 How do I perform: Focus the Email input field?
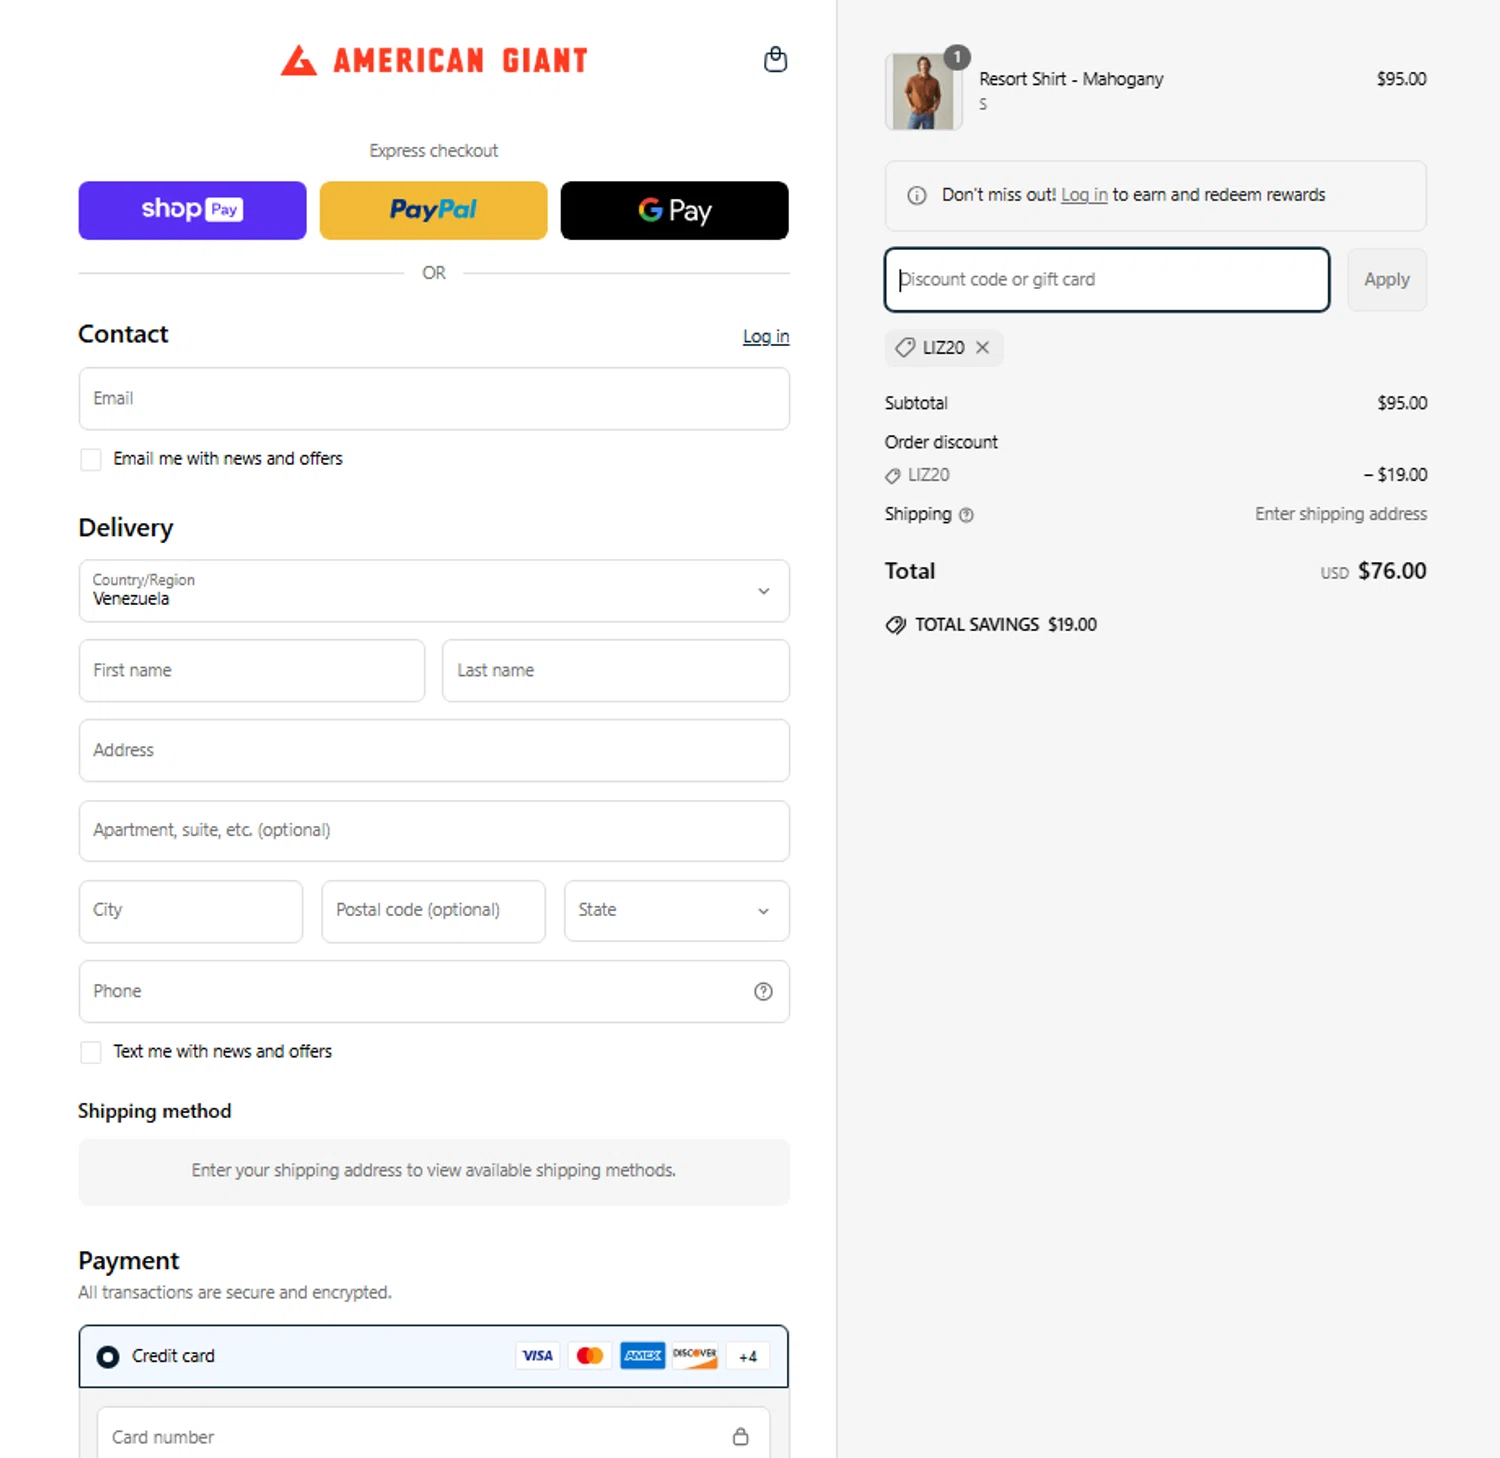click(x=434, y=399)
